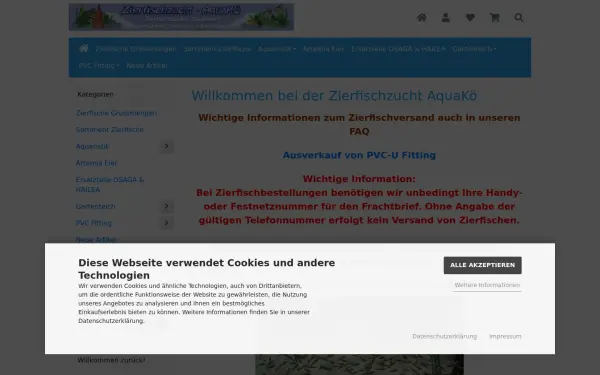
Task: Open the home icon in header
Action: point(422,18)
